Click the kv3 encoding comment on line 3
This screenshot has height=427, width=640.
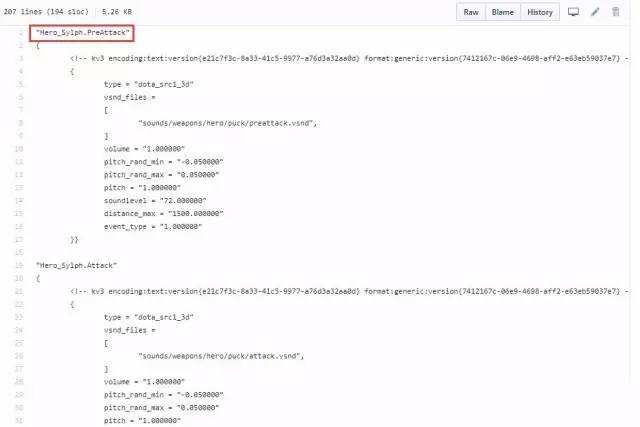pyautogui.click(x=349, y=58)
